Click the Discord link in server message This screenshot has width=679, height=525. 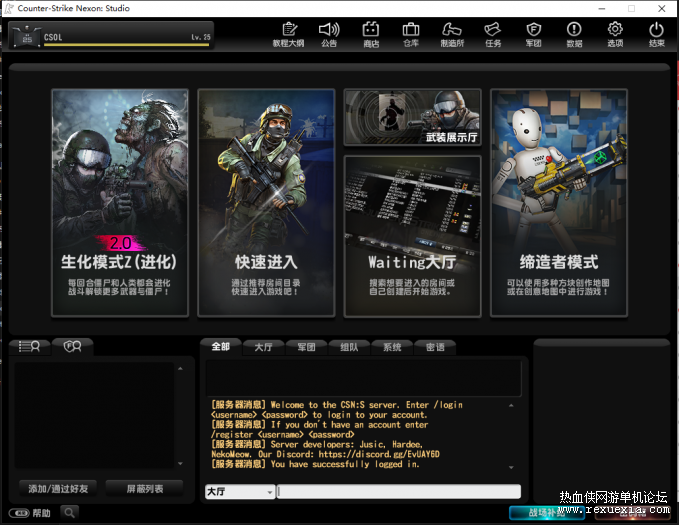(x=379, y=454)
